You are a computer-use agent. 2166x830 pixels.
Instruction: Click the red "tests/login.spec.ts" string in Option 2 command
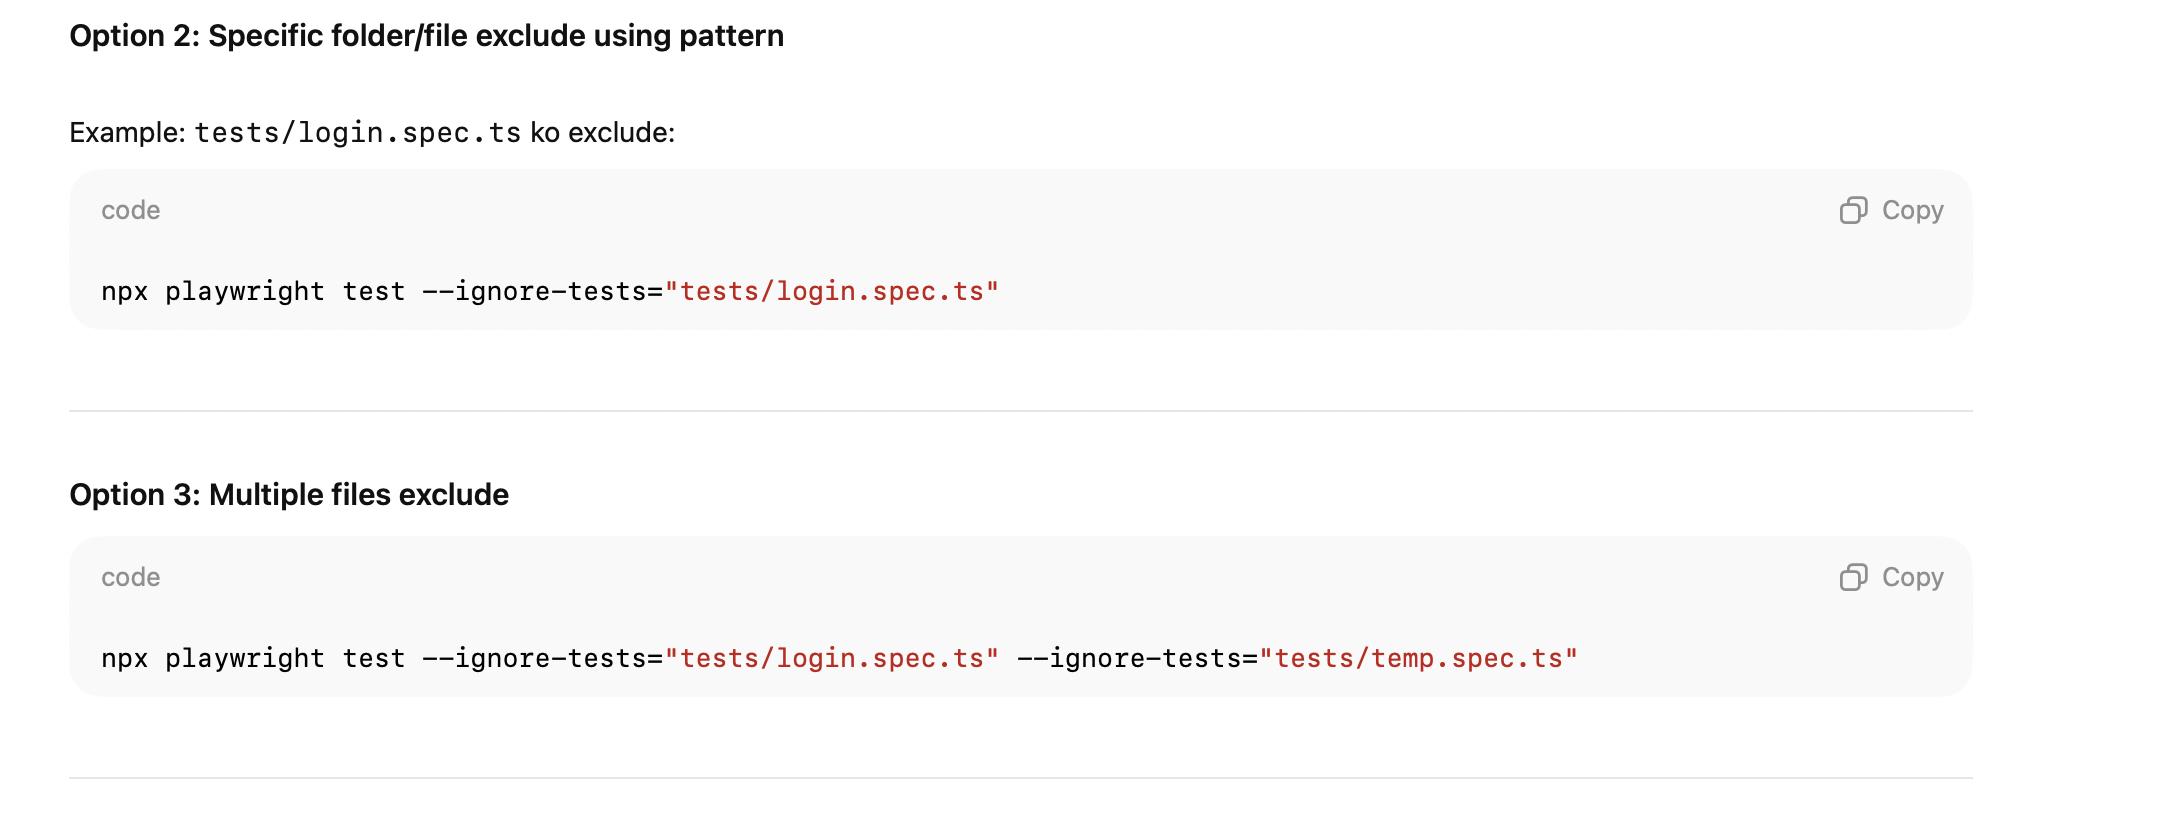pyautogui.click(x=832, y=291)
